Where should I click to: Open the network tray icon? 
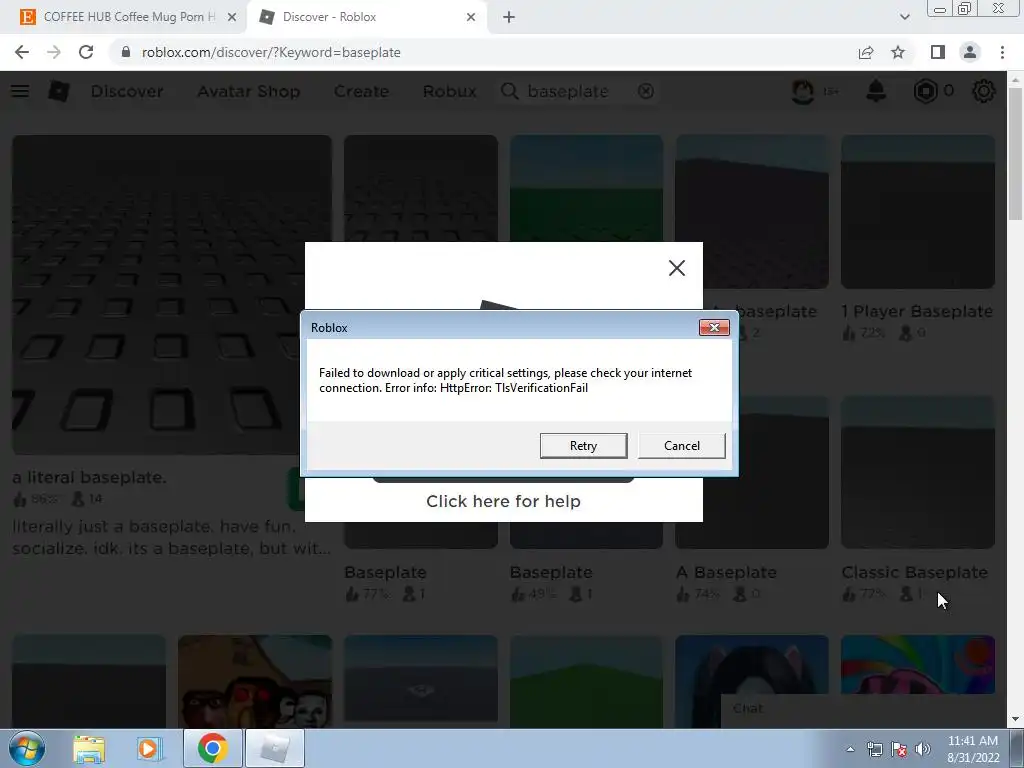pos(874,749)
